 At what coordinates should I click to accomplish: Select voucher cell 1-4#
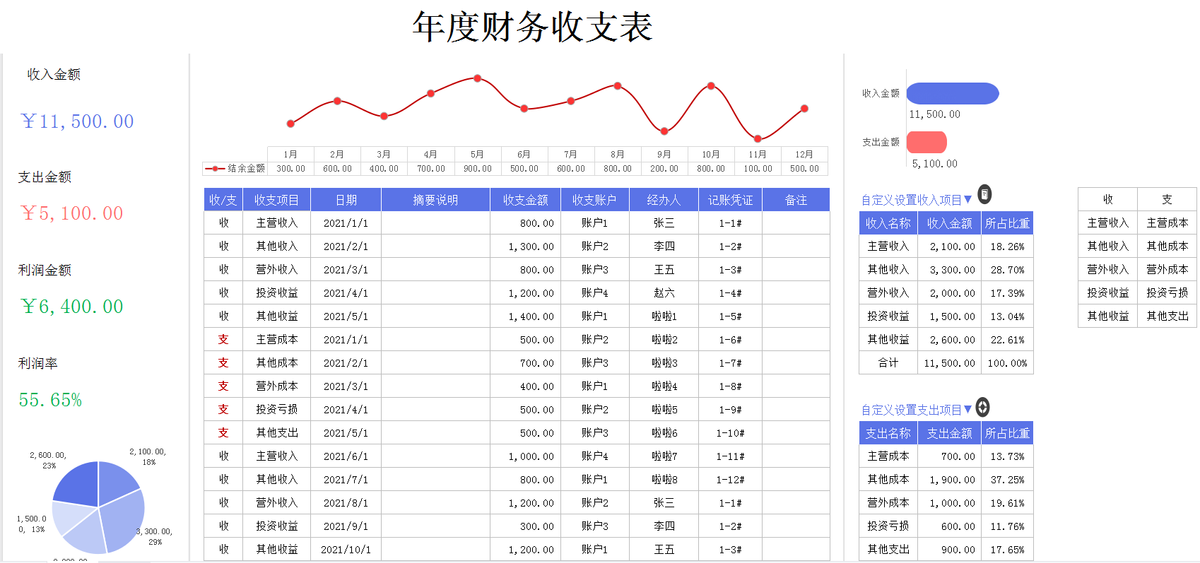pos(730,293)
